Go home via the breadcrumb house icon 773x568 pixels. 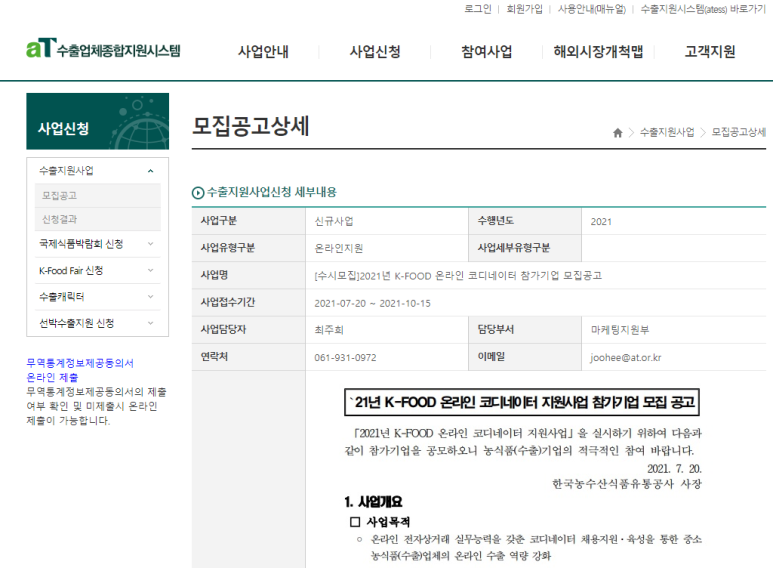point(617,133)
